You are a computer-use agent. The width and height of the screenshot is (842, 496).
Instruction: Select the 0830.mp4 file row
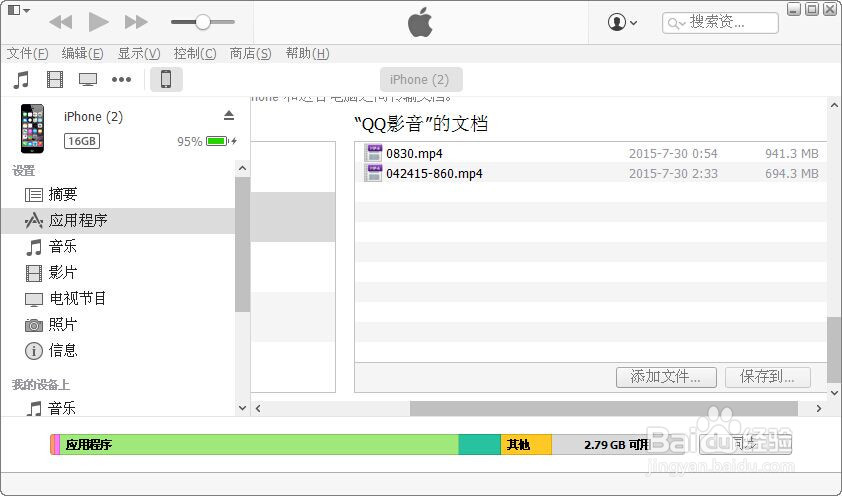tap(590, 154)
